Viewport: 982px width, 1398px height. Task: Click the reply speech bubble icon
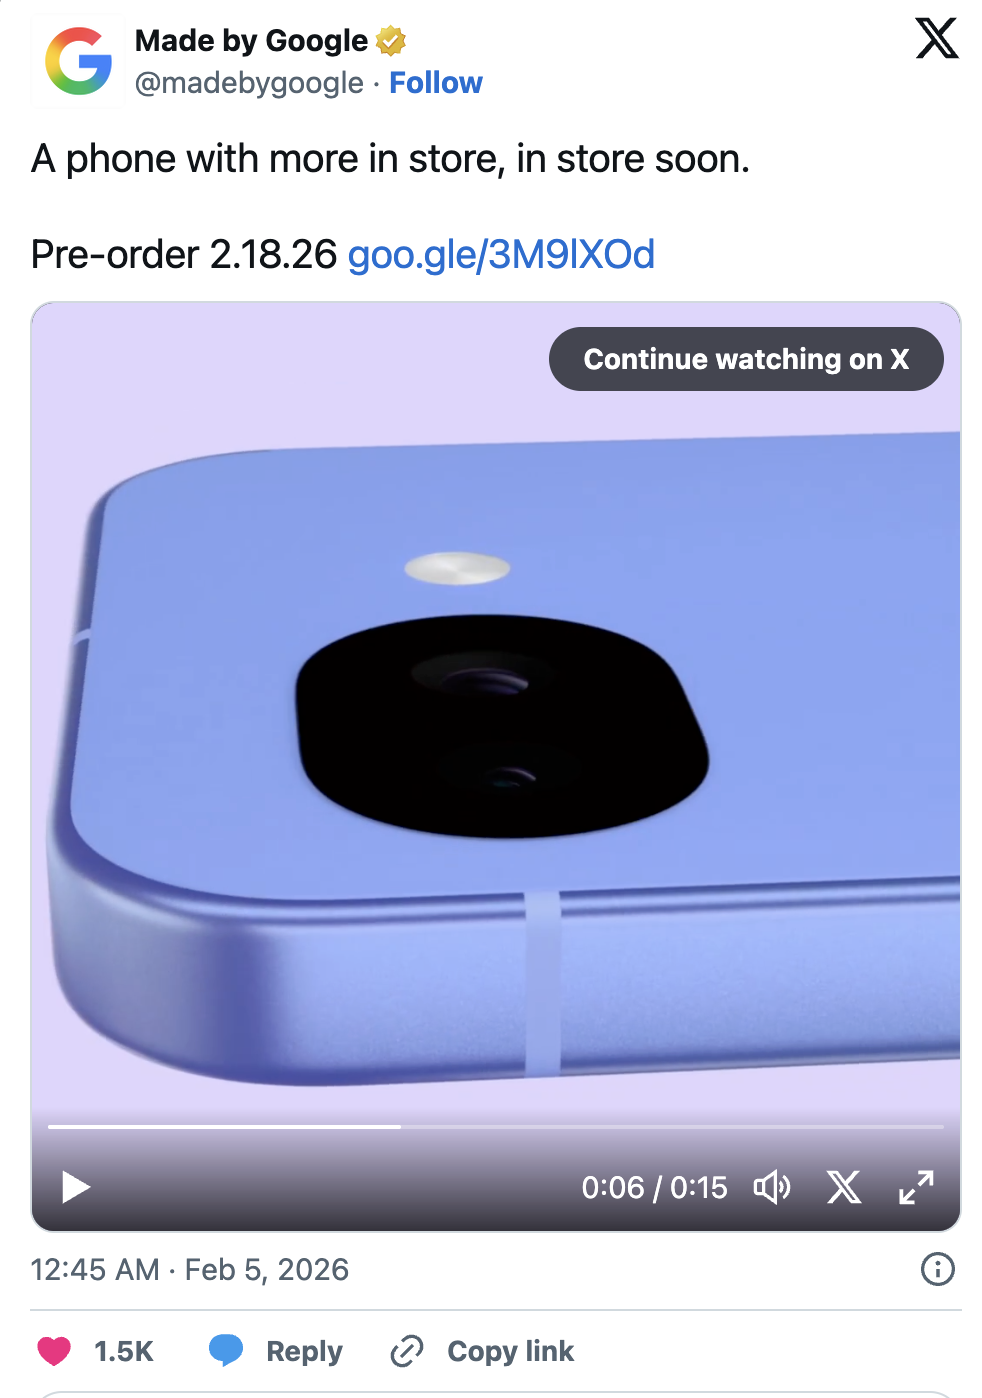[226, 1350]
